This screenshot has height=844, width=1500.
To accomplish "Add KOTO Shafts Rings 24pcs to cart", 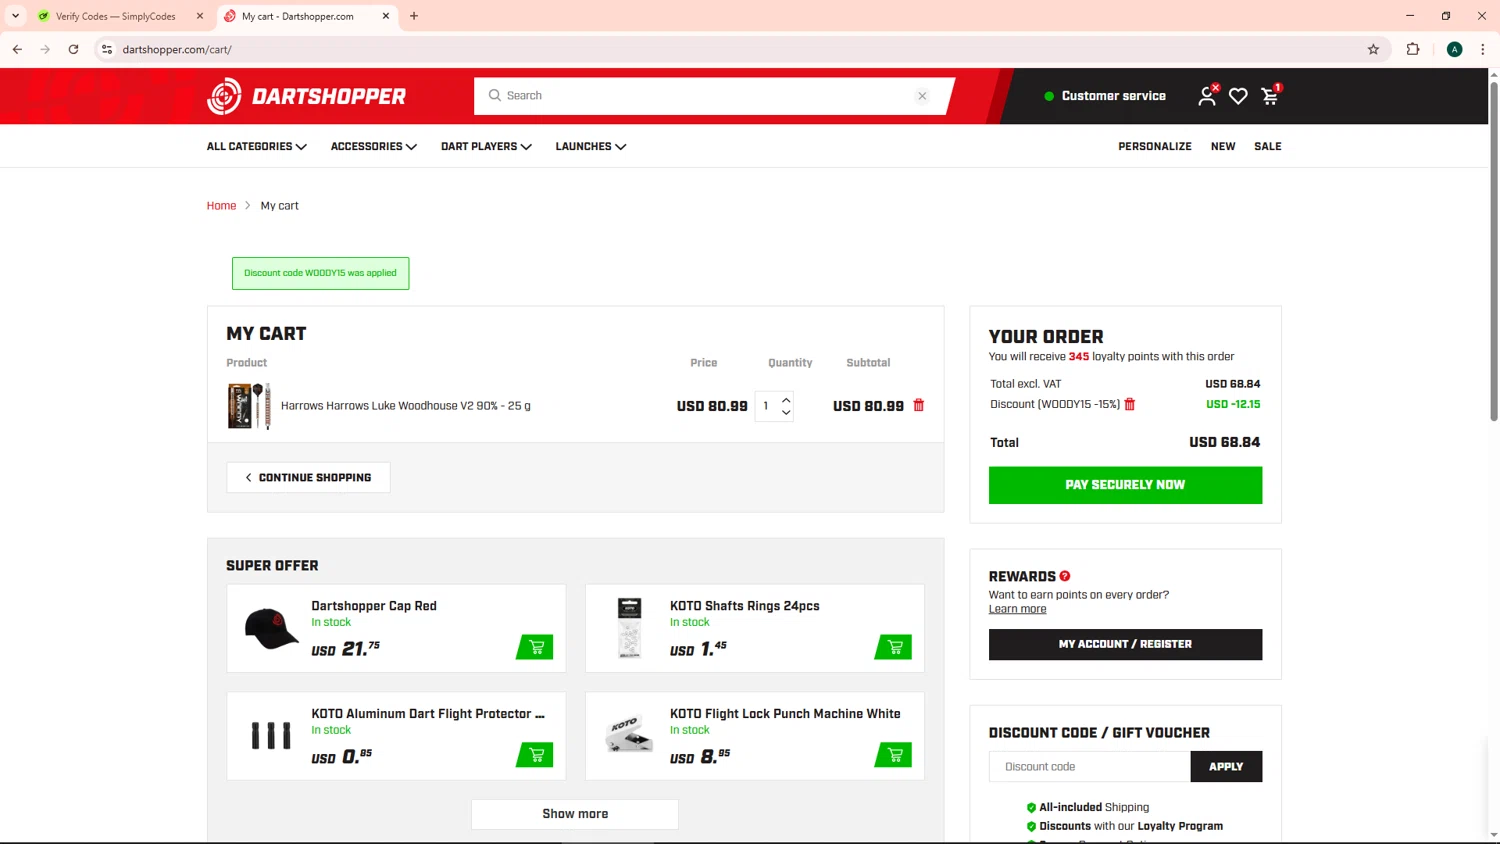I will point(893,647).
